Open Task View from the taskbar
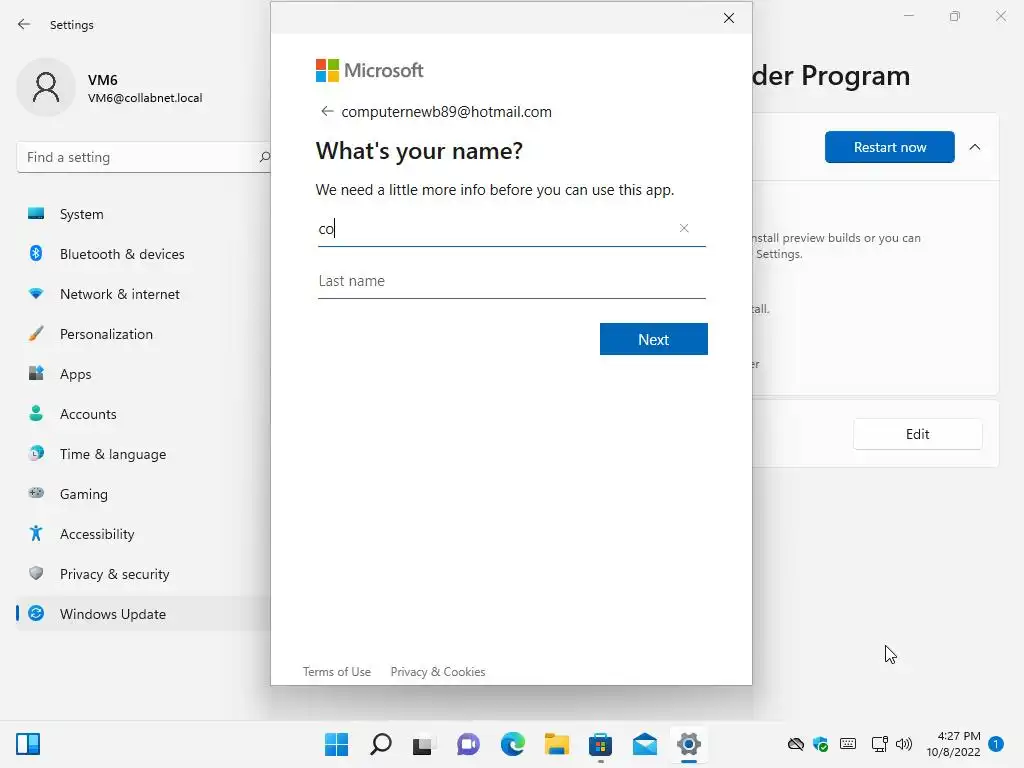The width and height of the screenshot is (1024, 768). (x=423, y=744)
